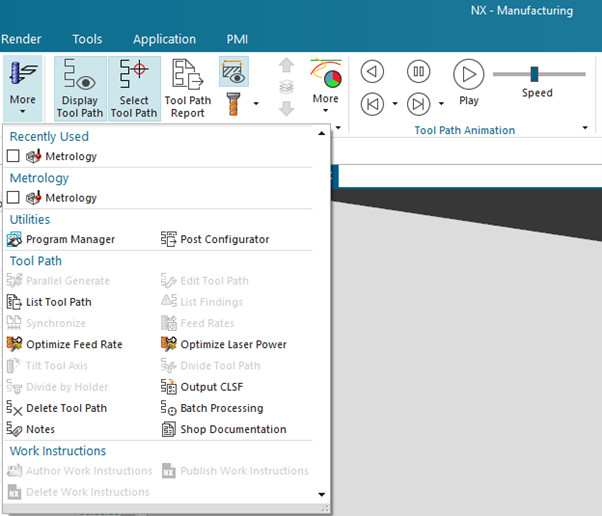Click Feed Rates command
Image resolution: width=602 pixels, height=516 pixels.
point(197,323)
